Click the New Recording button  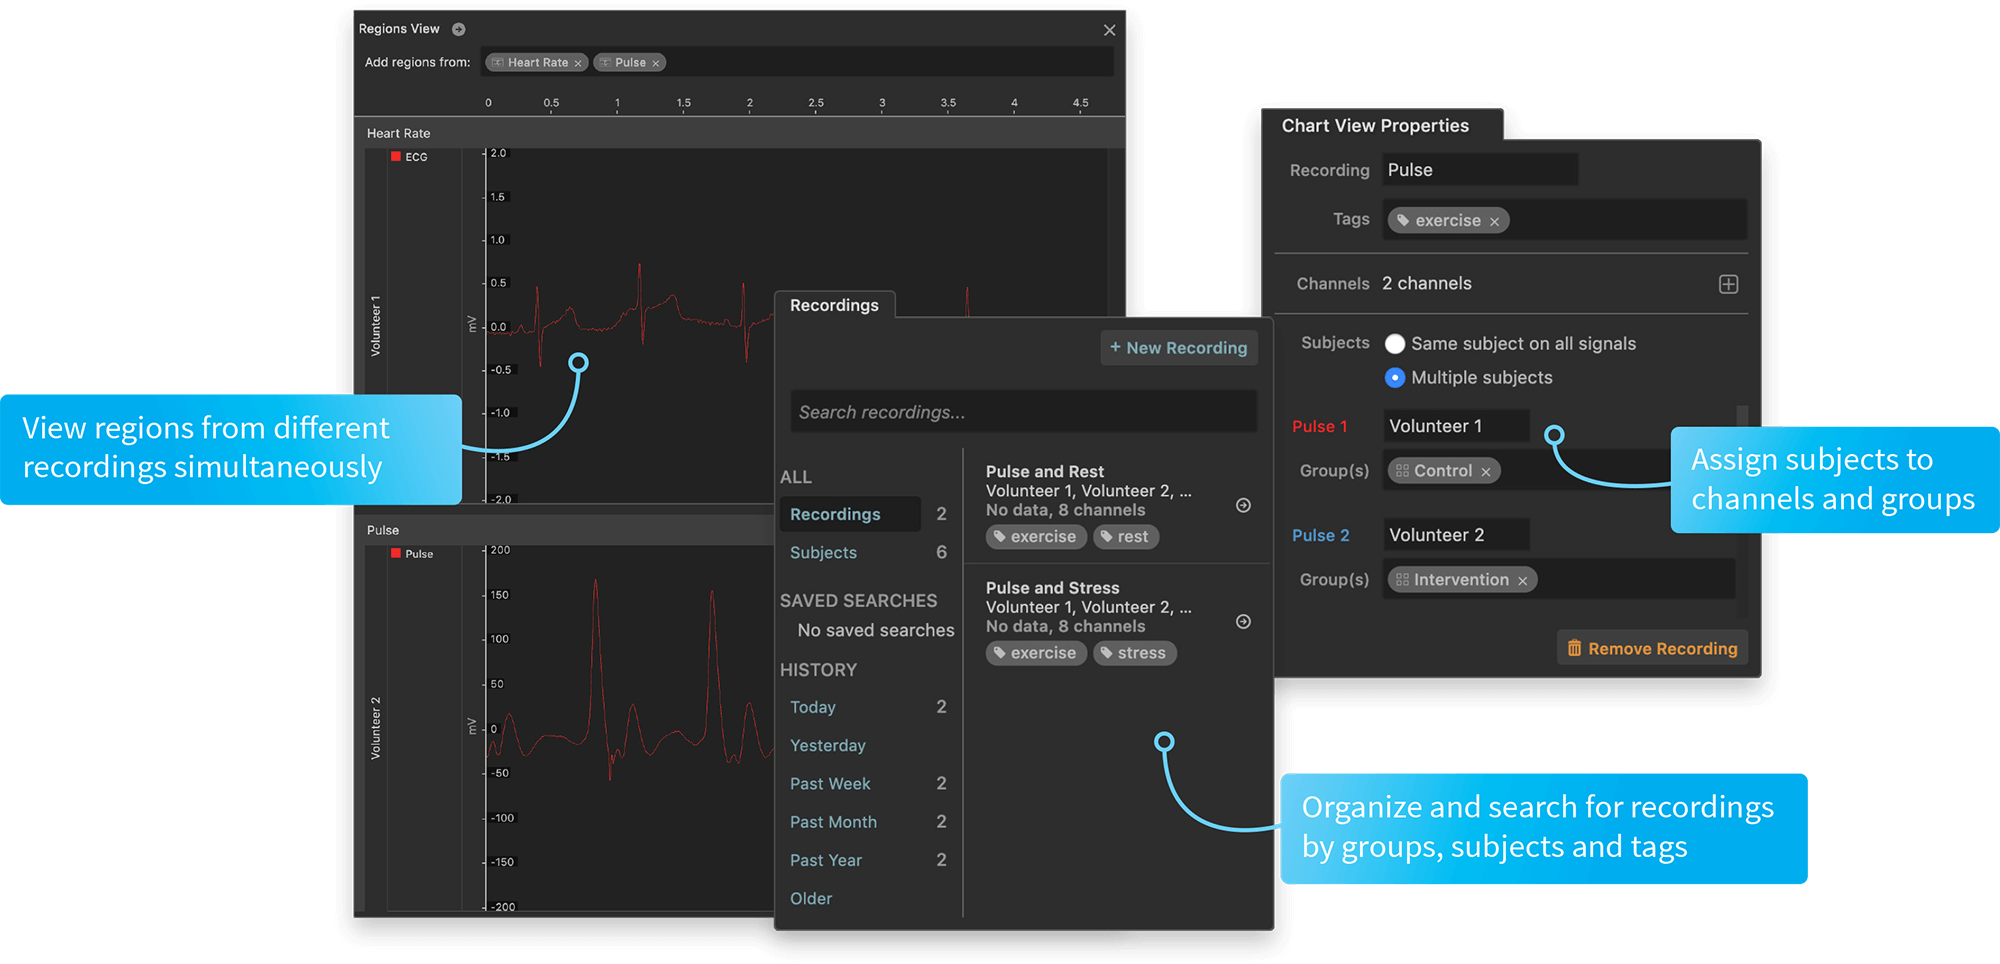click(x=1179, y=347)
